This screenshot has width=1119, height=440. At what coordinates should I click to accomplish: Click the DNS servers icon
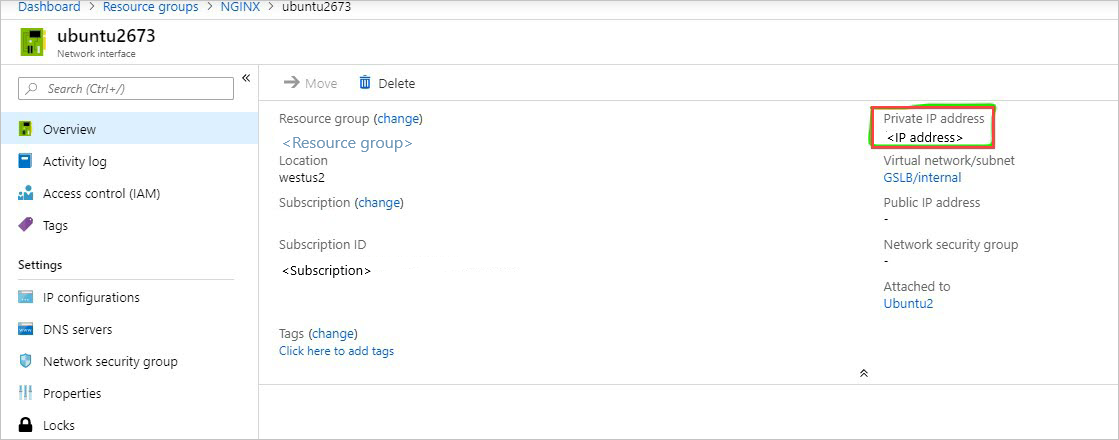(x=26, y=329)
